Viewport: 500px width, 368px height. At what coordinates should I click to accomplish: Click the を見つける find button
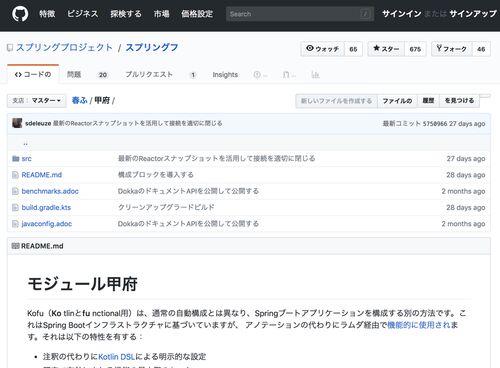(459, 101)
